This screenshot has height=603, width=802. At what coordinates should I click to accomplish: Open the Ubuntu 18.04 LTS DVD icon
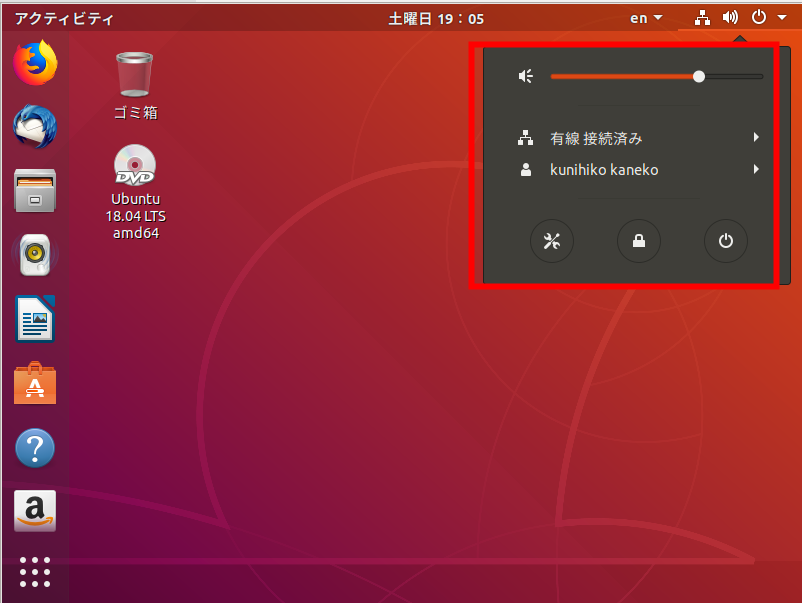tap(135, 165)
